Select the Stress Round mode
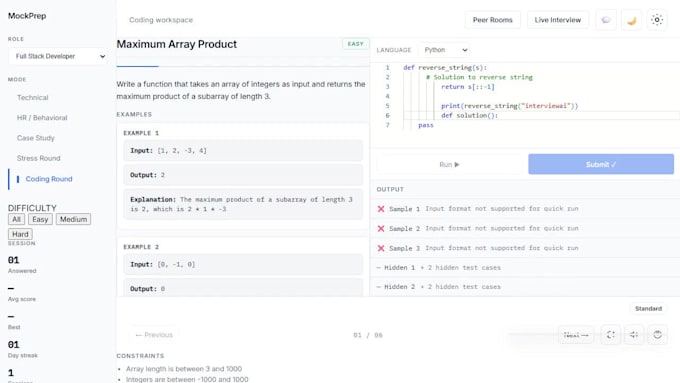680x383 pixels. (x=39, y=158)
